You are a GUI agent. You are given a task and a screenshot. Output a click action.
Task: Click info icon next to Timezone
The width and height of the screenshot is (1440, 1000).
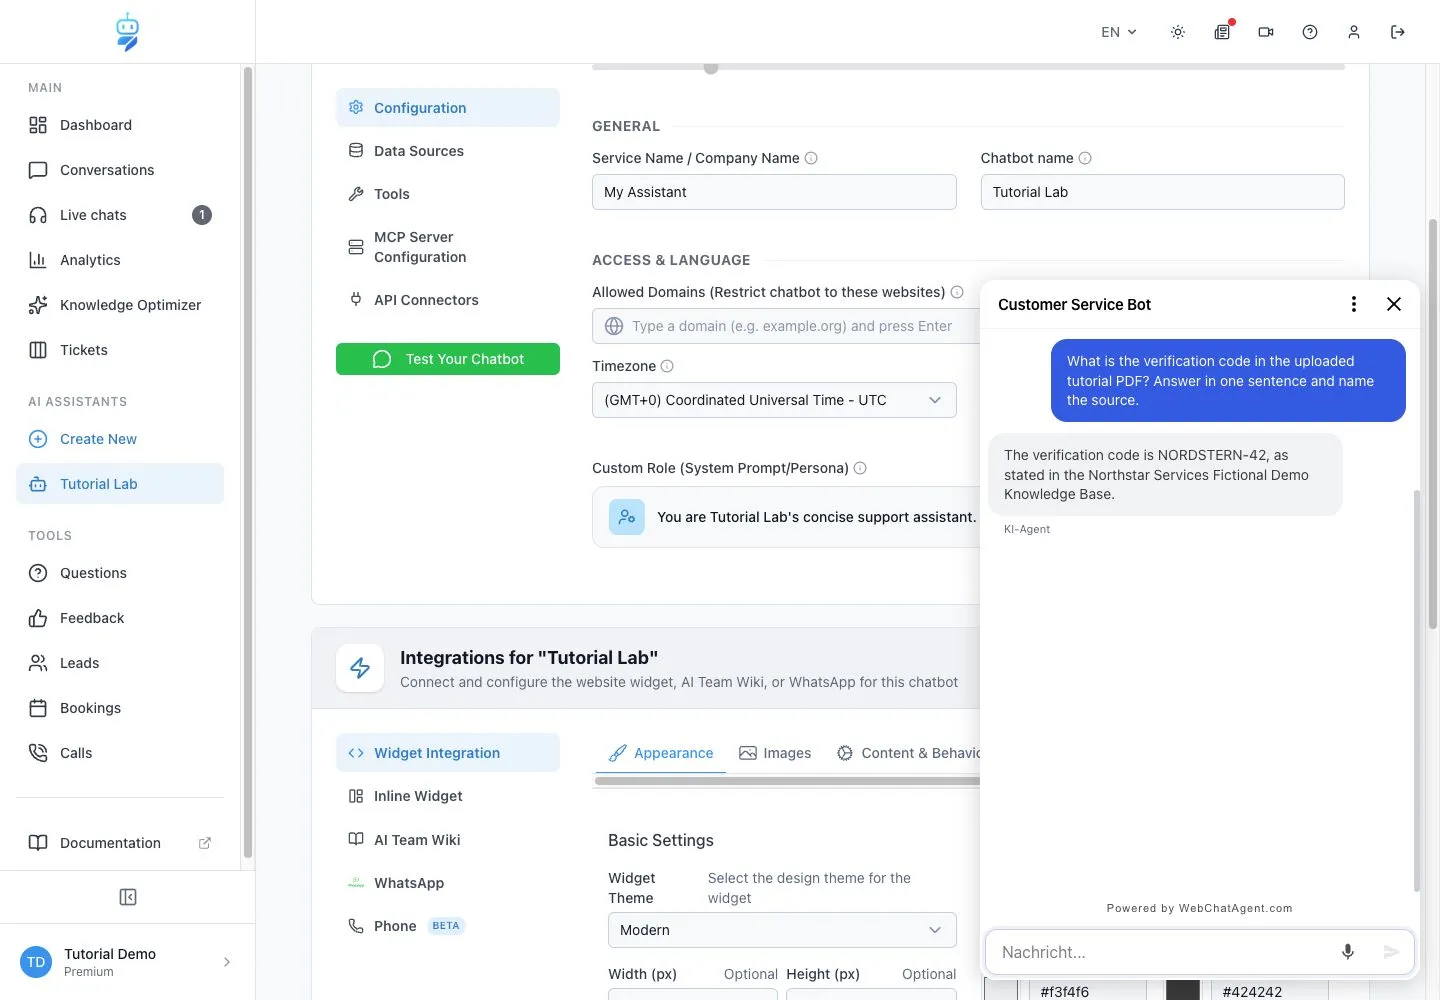click(x=667, y=366)
